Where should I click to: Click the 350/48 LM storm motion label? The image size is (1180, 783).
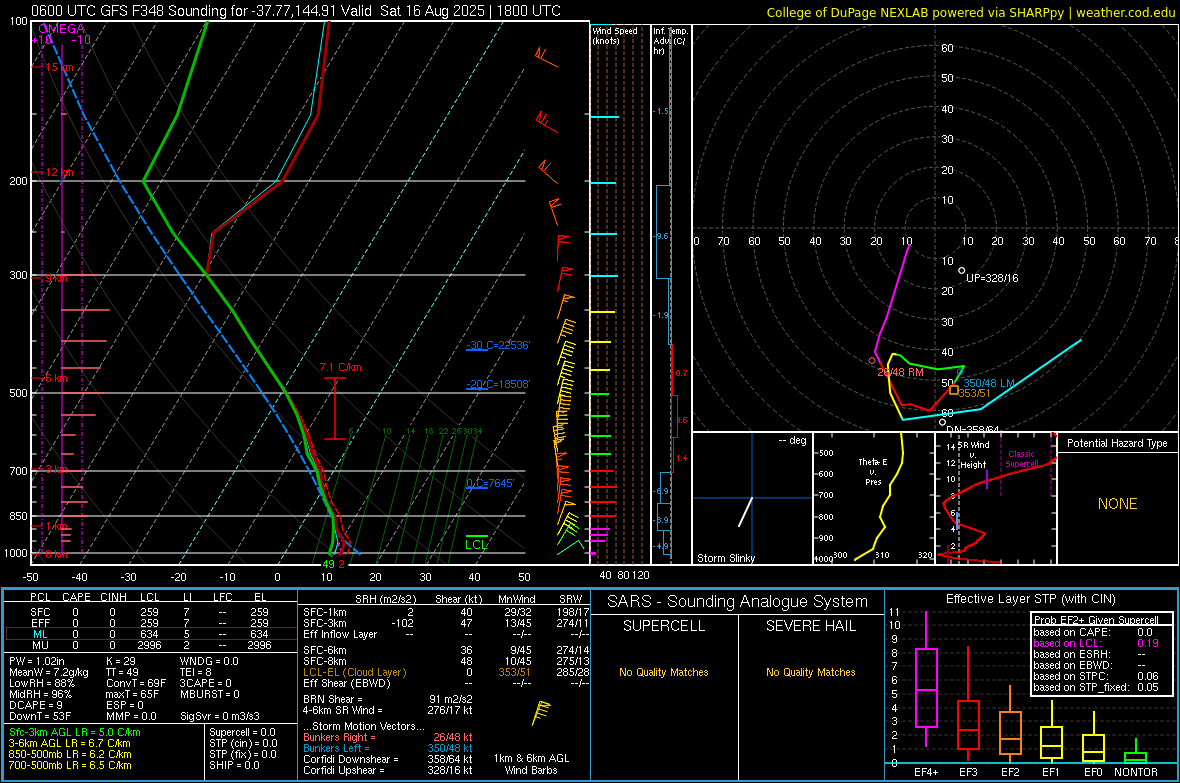pyautogui.click(x=989, y=383)
